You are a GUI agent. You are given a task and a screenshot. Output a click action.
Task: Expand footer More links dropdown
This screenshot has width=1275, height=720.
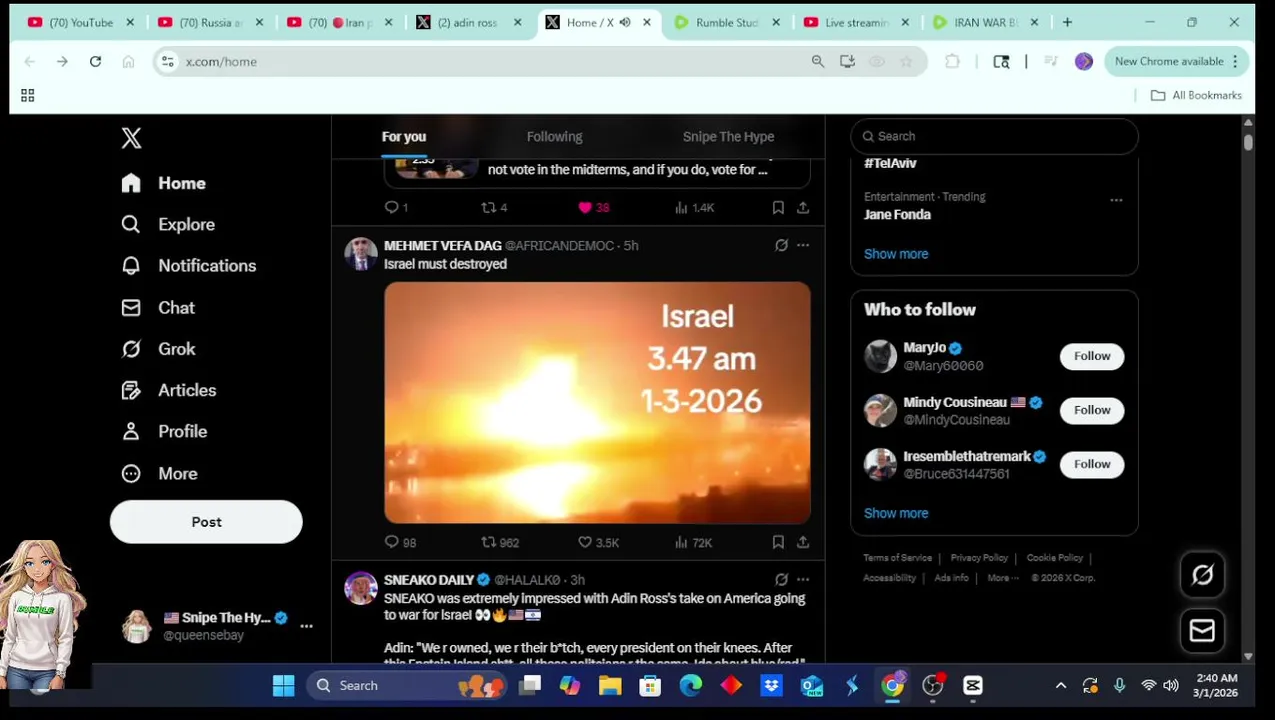pos(1003,578)
